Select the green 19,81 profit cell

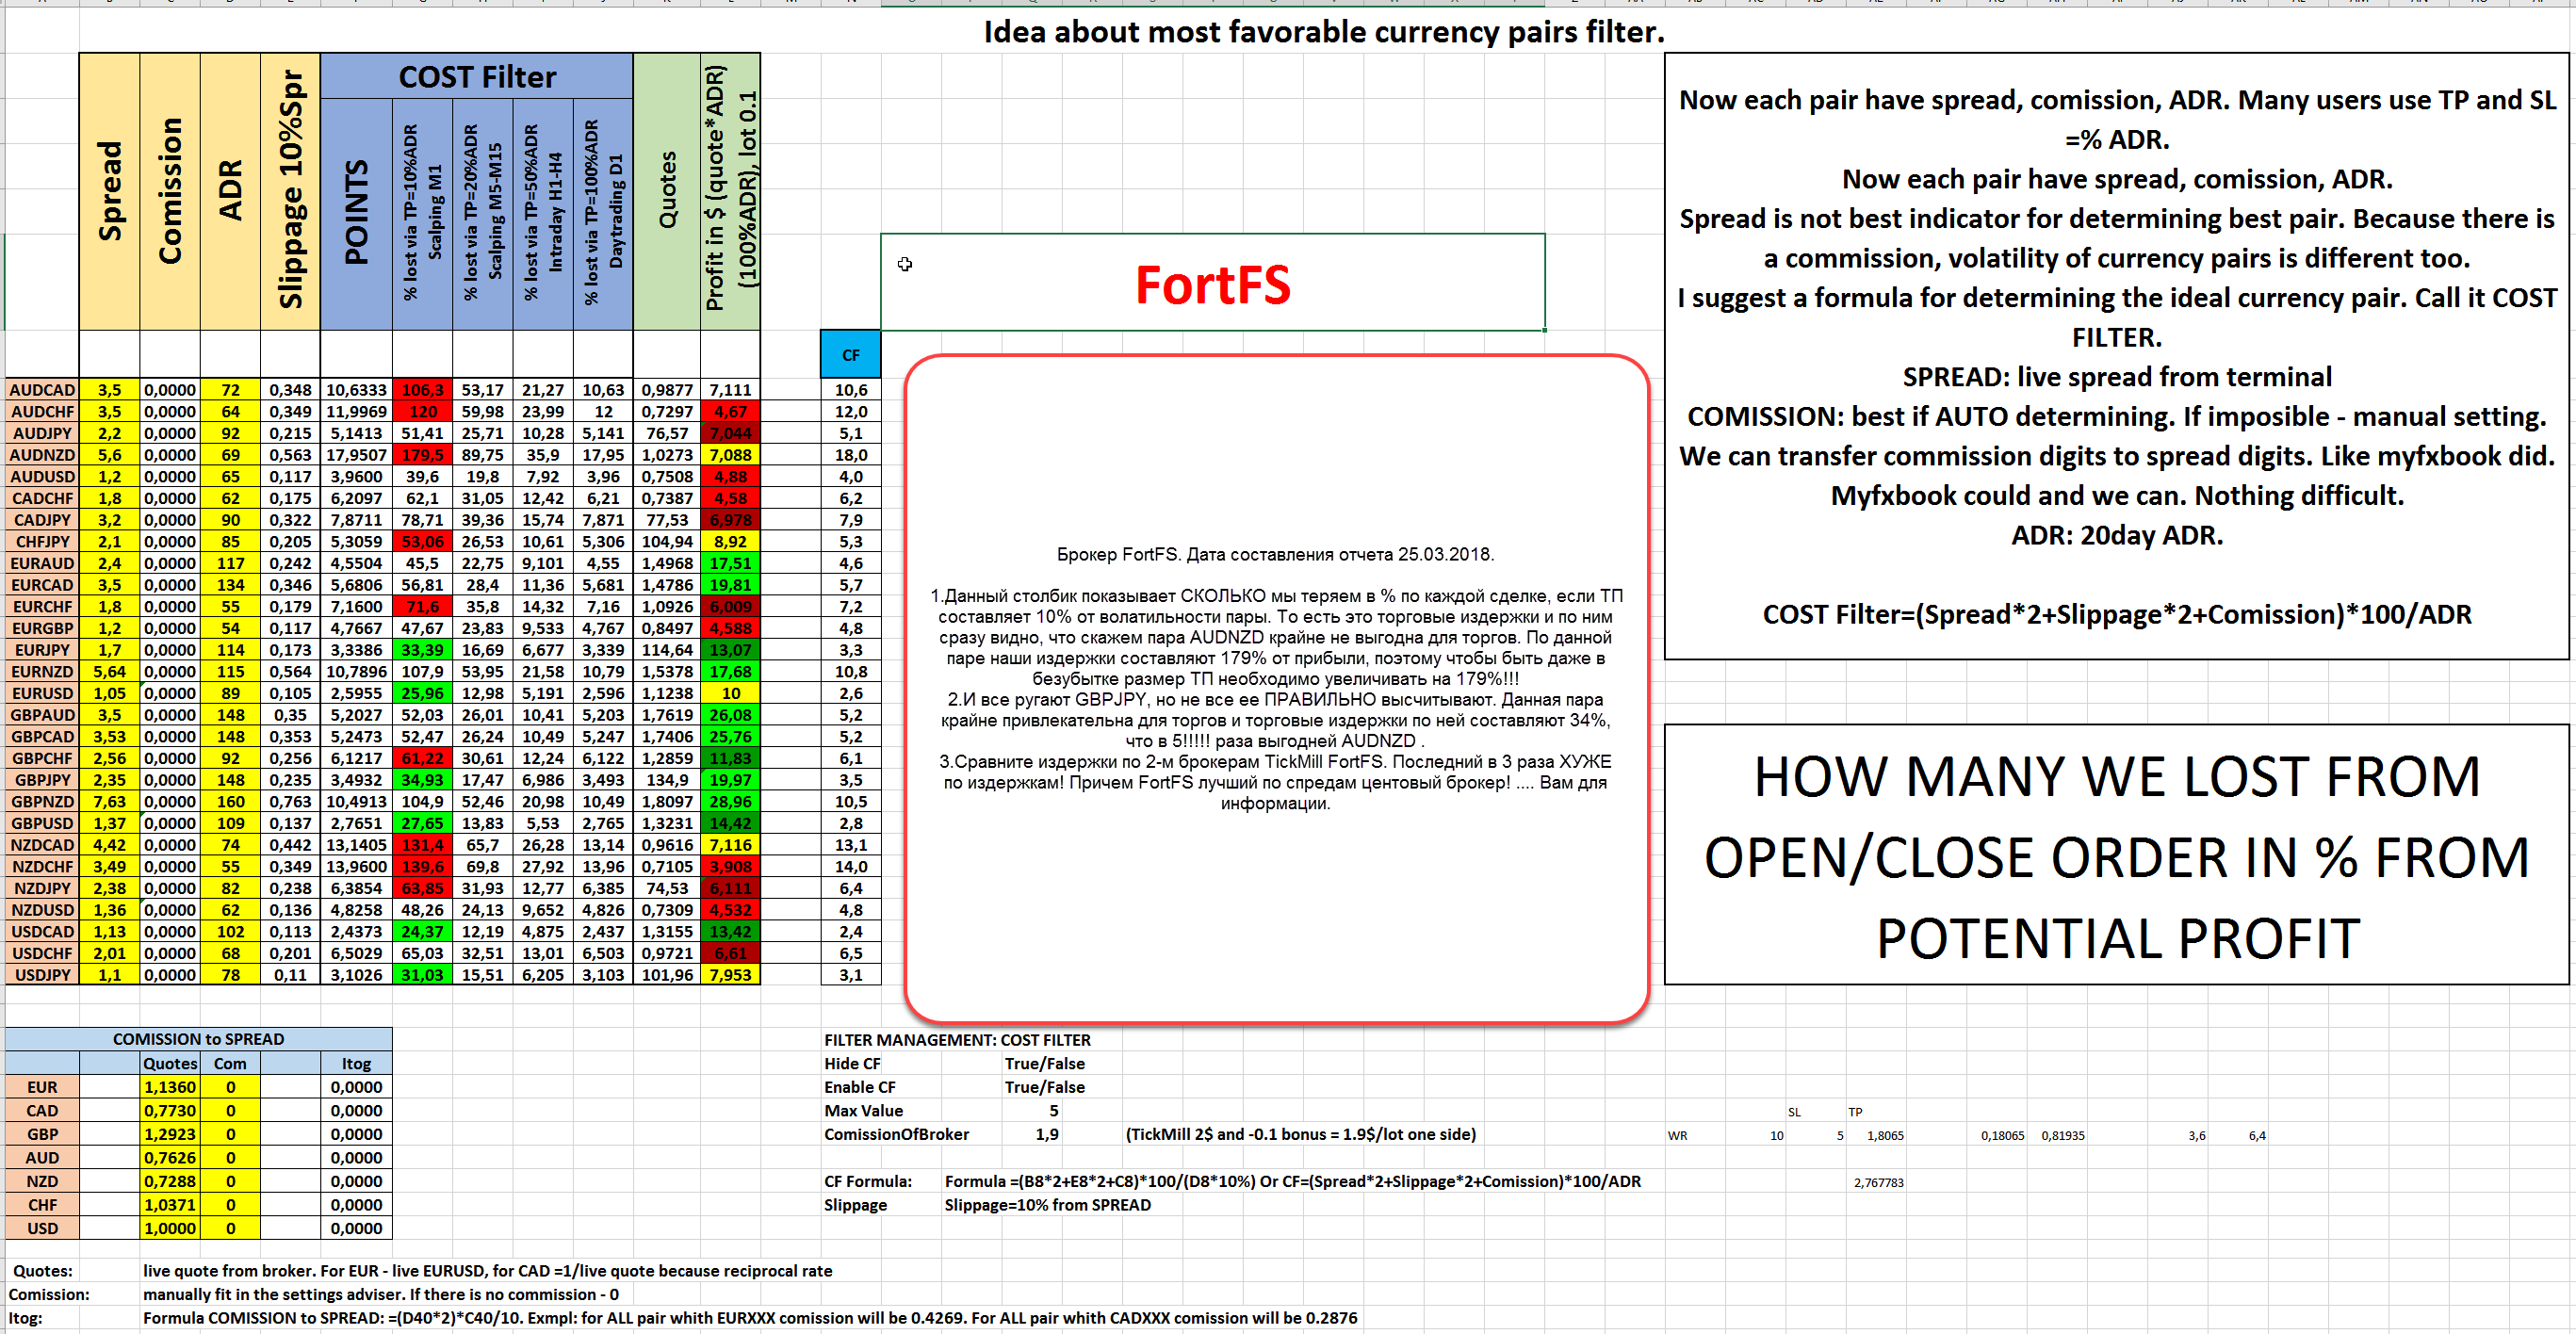pyautogui.click(x=730, y=585)
